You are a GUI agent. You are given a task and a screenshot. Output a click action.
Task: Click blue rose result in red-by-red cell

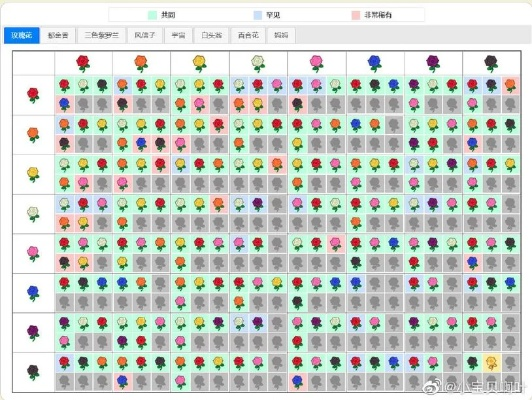pyautogui.click(x=64, y=104)
